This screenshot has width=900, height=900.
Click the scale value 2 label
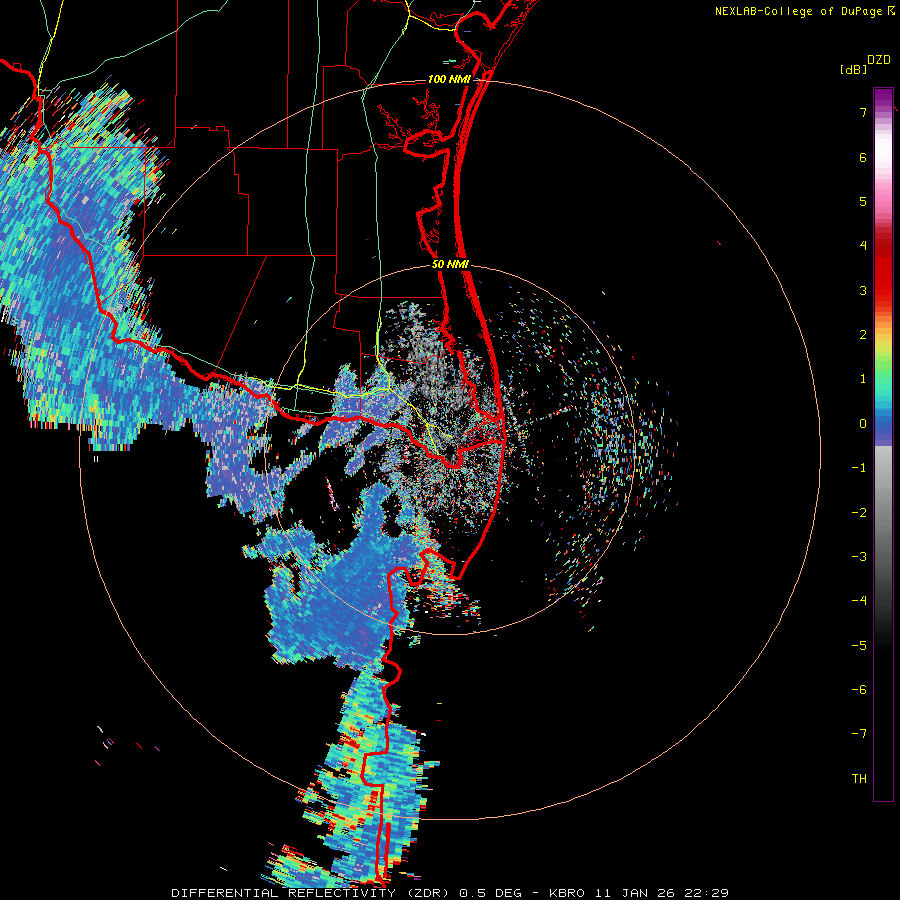point(863,335)
